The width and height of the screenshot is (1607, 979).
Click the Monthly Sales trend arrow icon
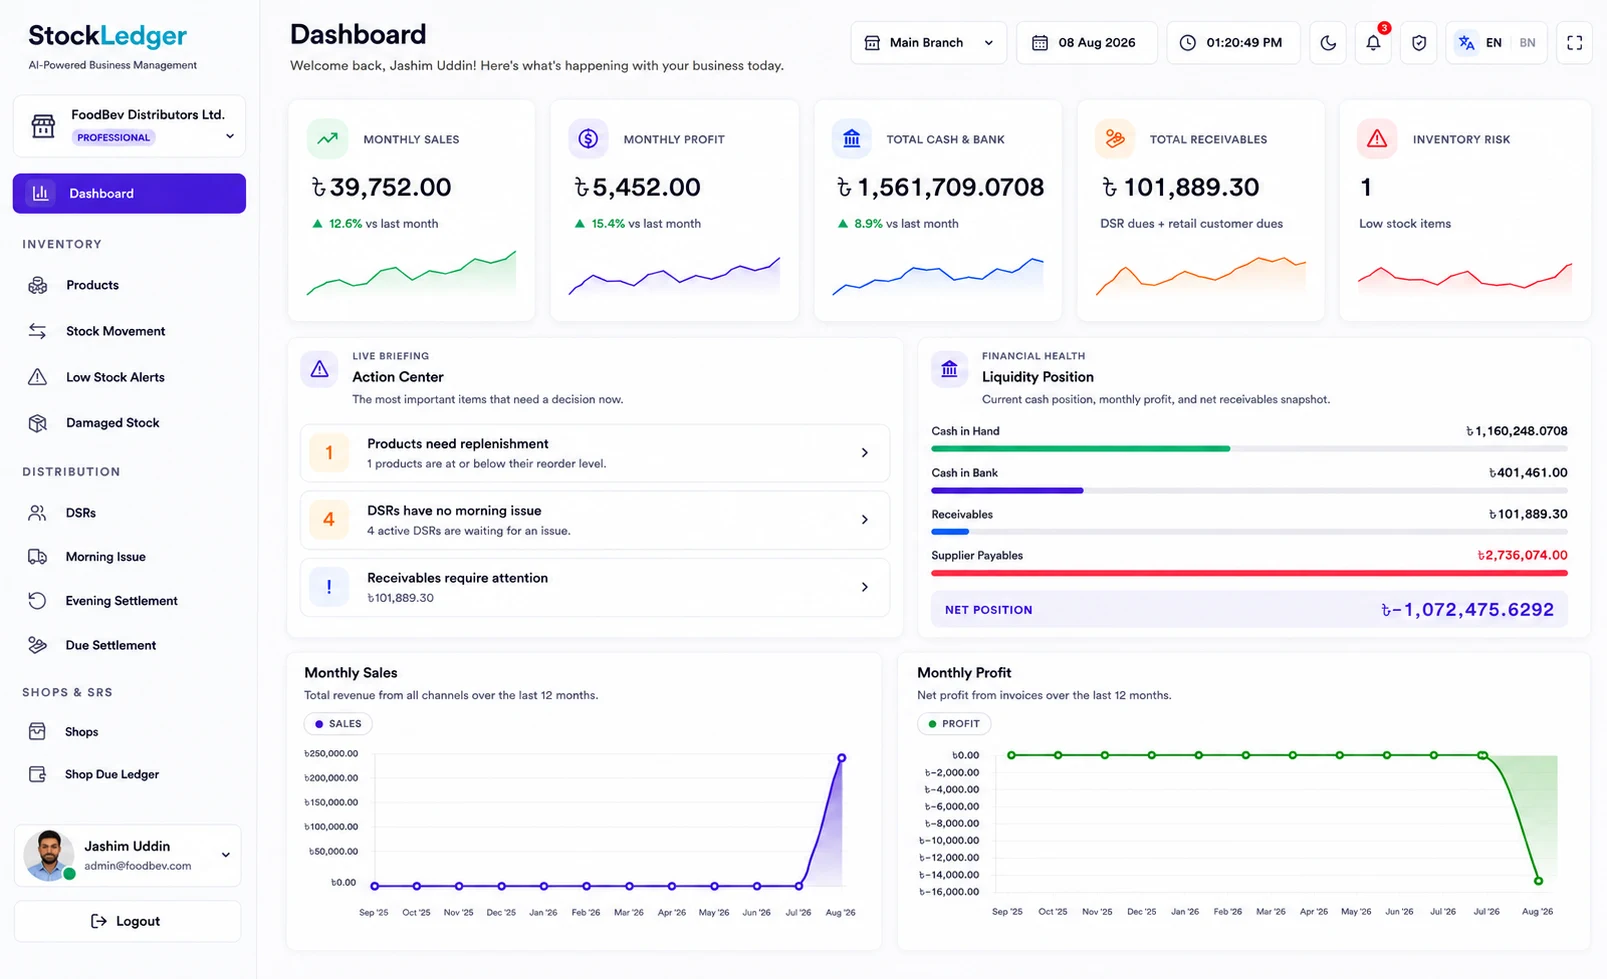pos(328,139)
